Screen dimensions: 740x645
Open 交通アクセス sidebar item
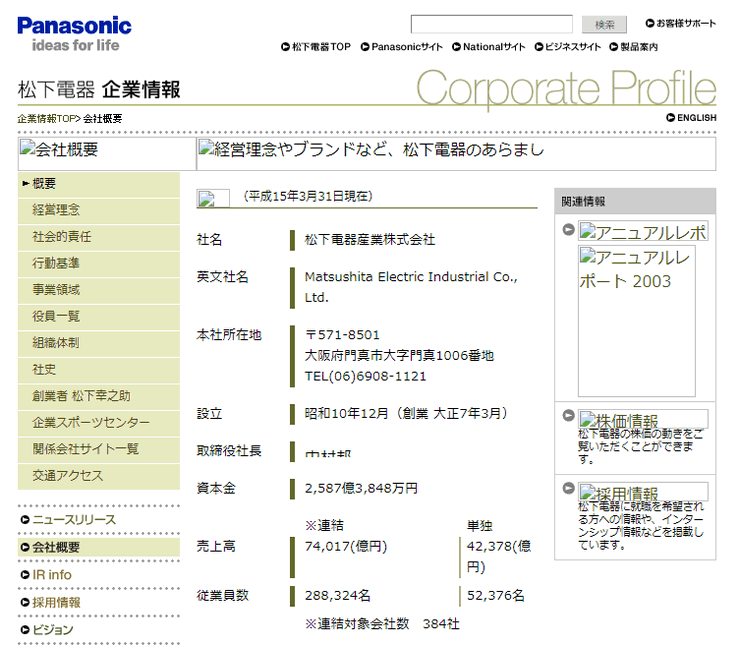pyautogui.click(x=99, y=476)
